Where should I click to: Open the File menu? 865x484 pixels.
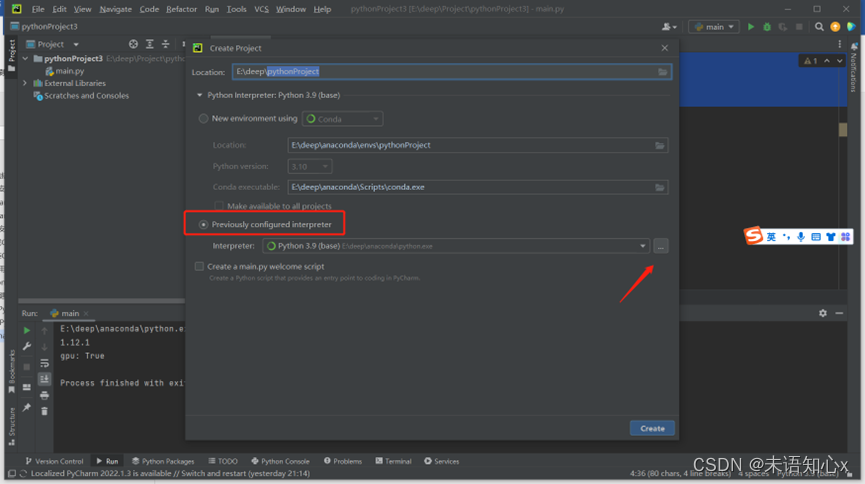(x=38, y=9)
